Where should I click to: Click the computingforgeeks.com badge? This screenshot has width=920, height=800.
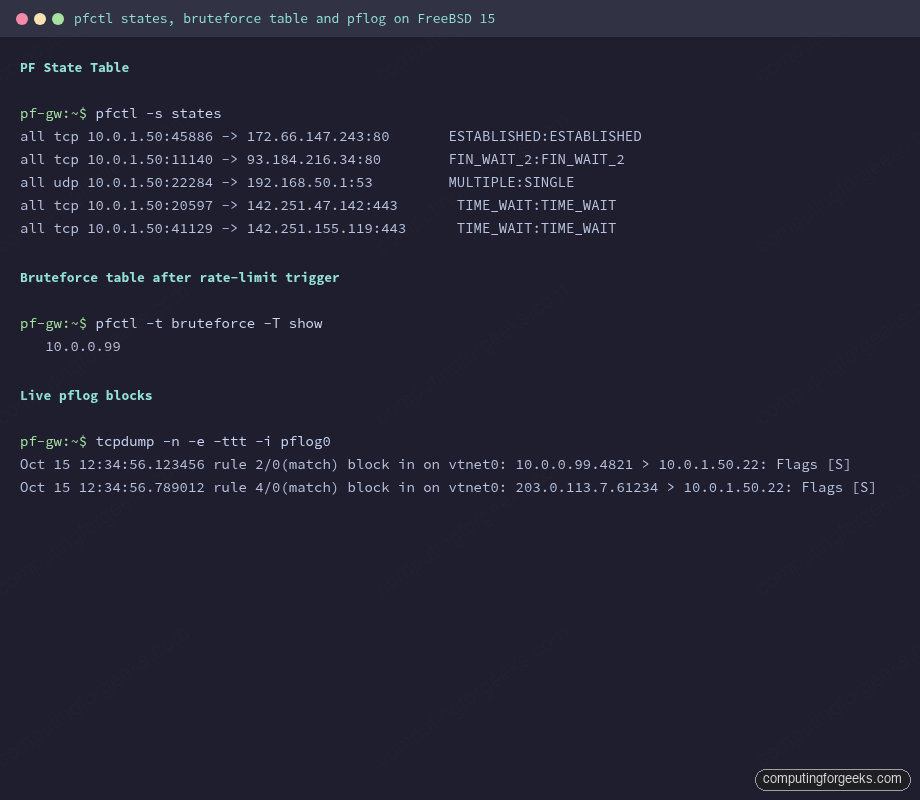(832, 779)
